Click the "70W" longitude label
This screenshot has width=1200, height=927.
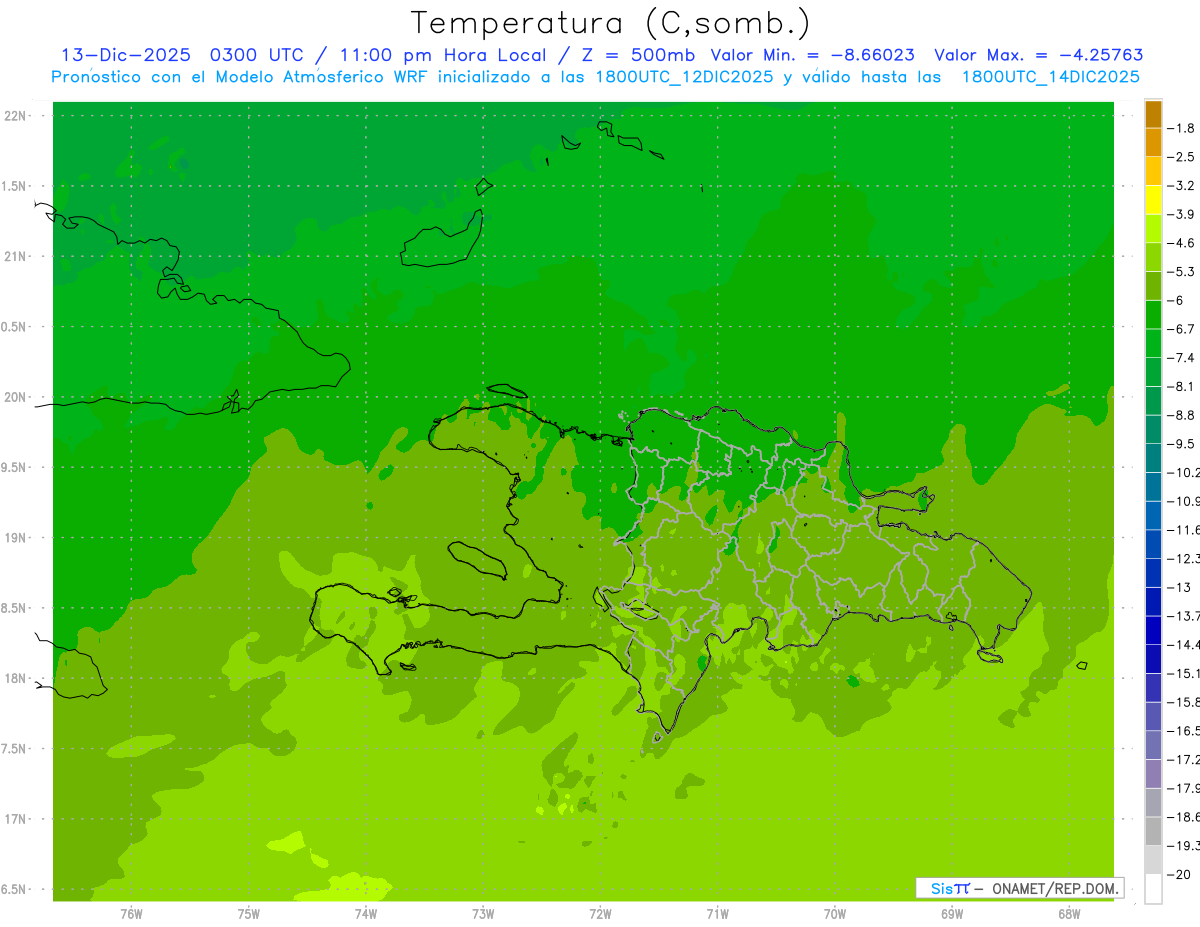[x=835, y=914]
